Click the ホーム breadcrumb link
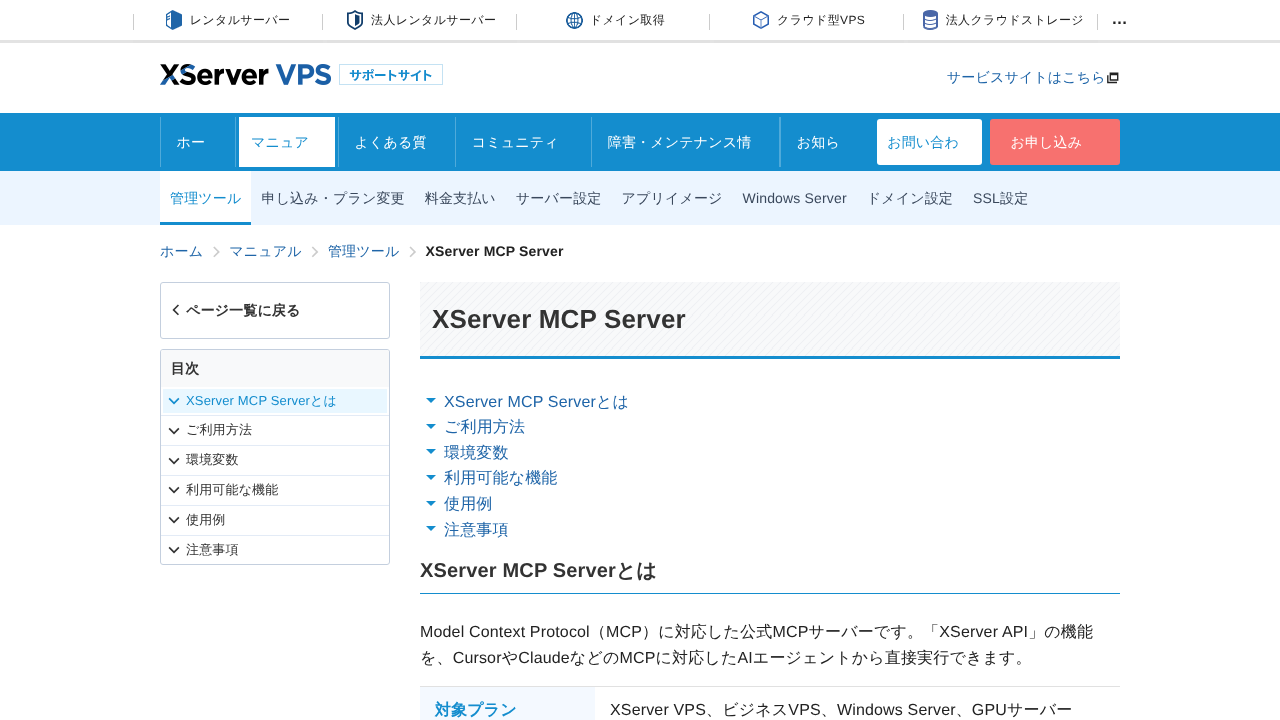 (x=181, y=251)
